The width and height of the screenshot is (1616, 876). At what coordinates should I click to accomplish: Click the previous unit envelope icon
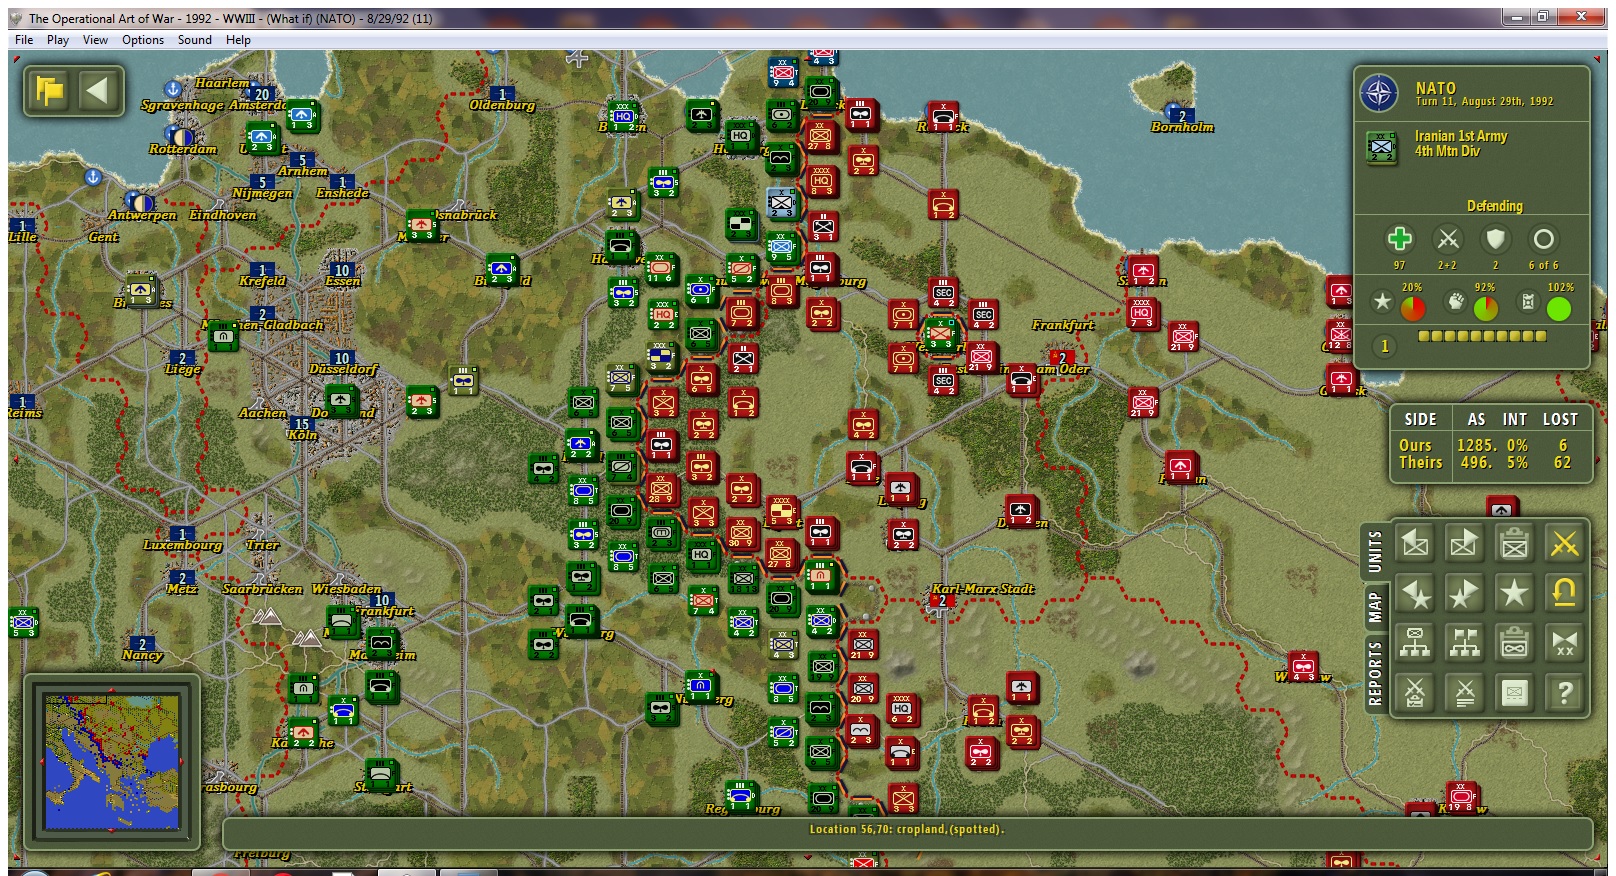click(x=1415, y=543)
